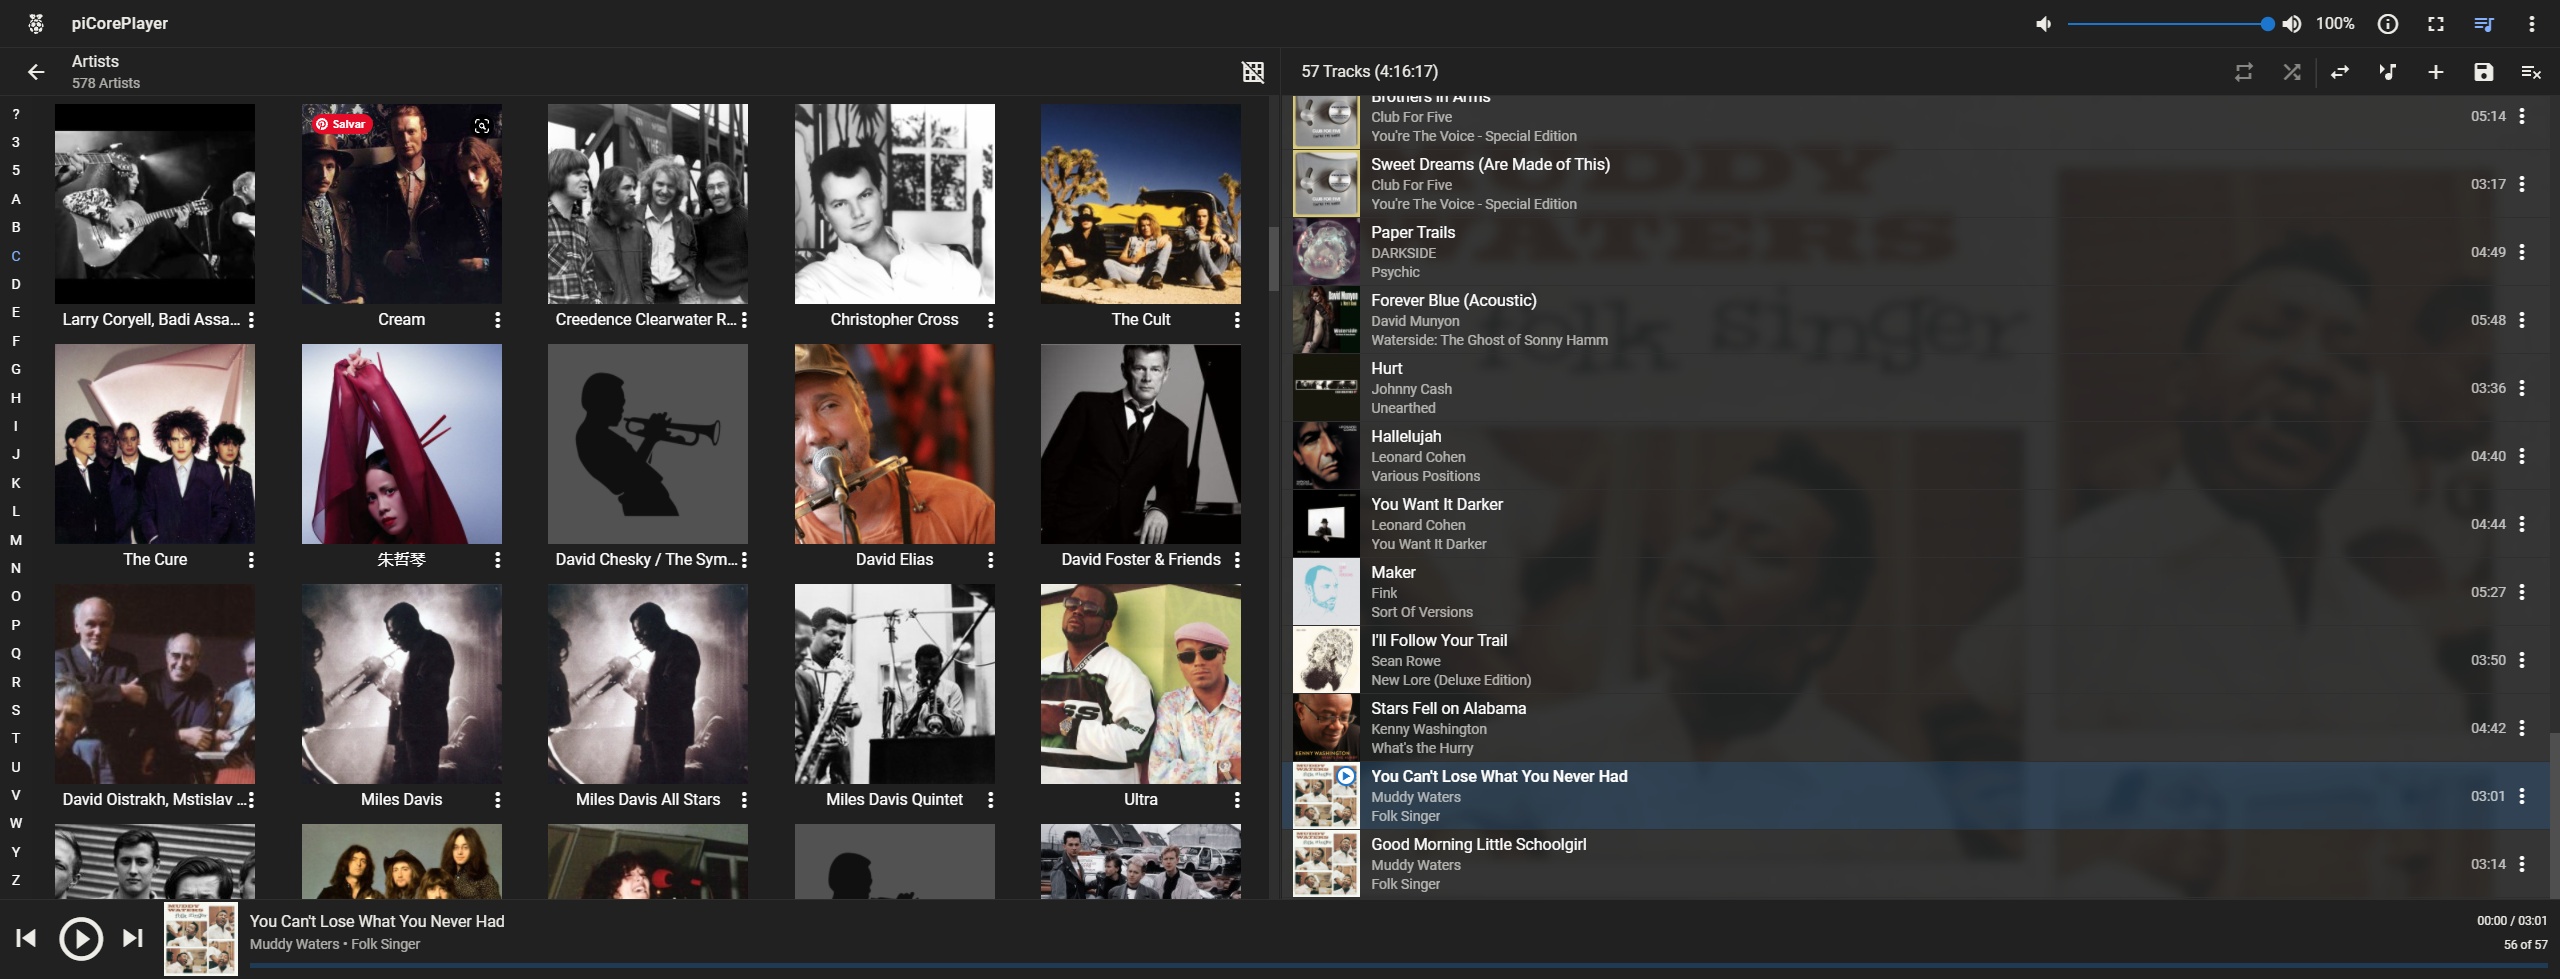
Task: Open track menu for Maker
Action: 2522,592
